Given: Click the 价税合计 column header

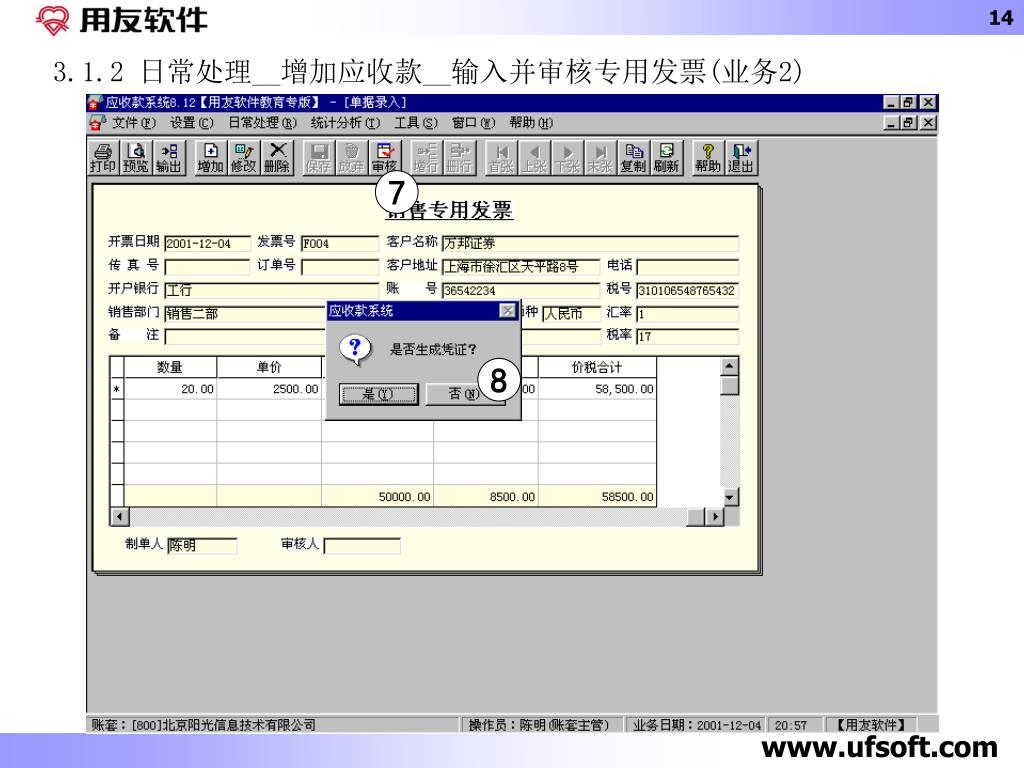Looking at the screenshot, I should coord(597,367).
